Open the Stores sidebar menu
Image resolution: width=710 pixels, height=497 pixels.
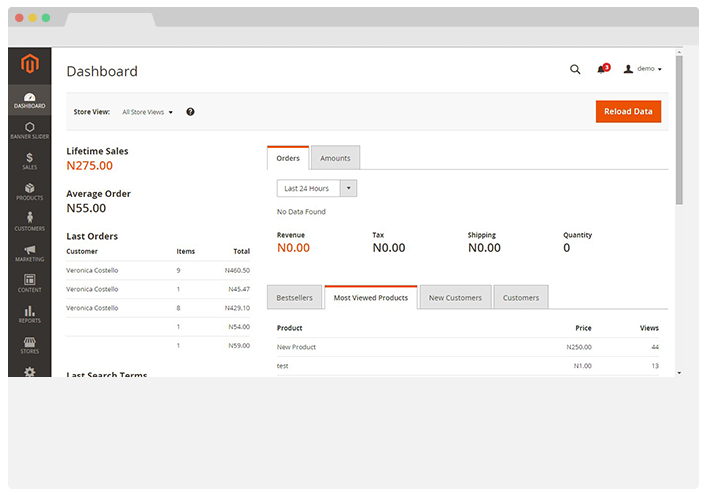click(29, 345)
